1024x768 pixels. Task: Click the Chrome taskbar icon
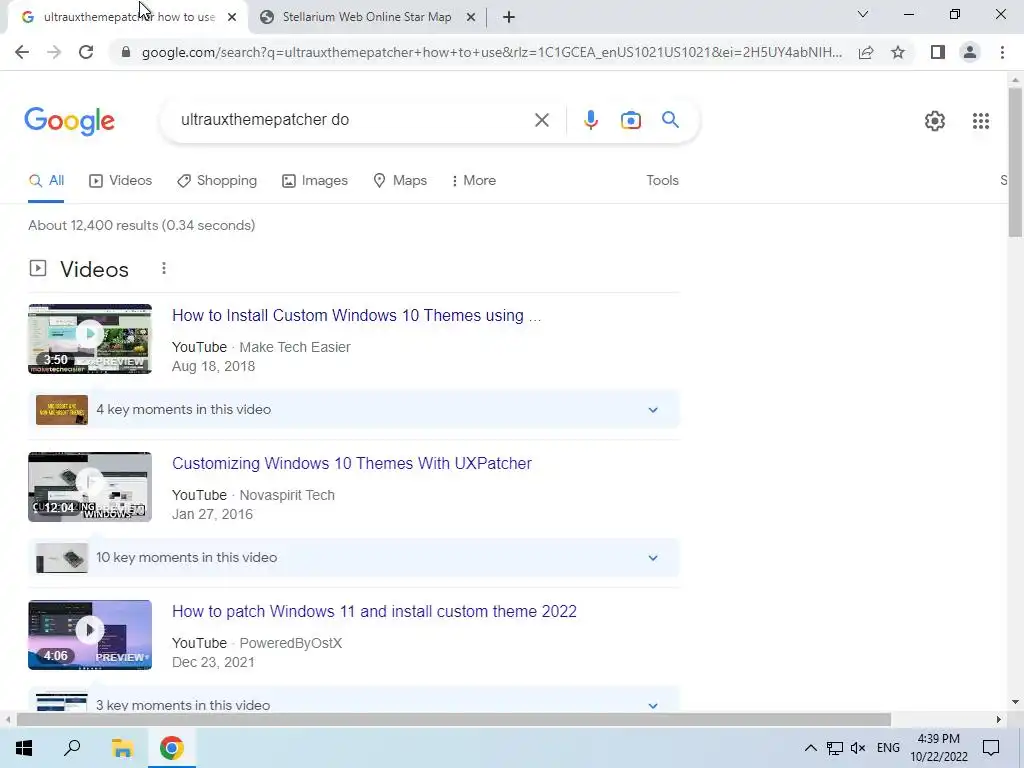coord(172,748)
